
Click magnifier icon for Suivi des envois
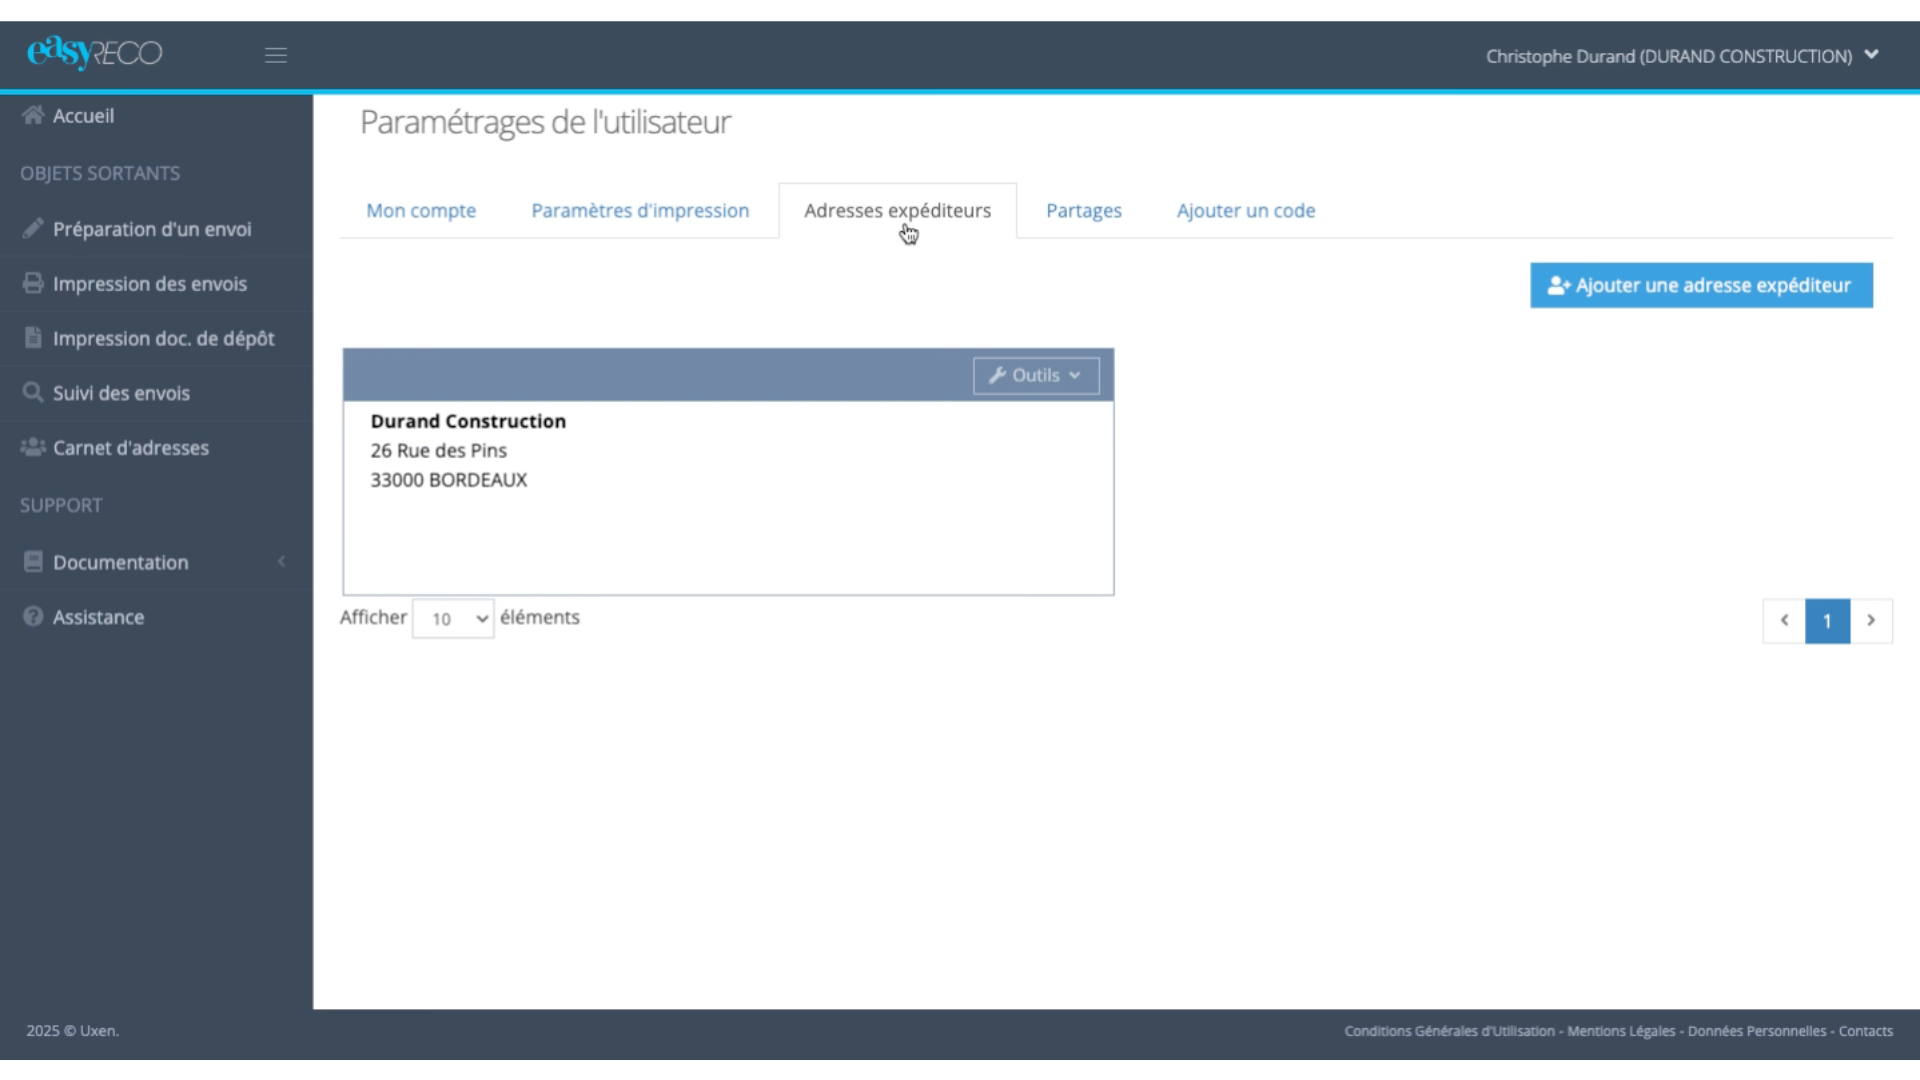click(33, 392)
